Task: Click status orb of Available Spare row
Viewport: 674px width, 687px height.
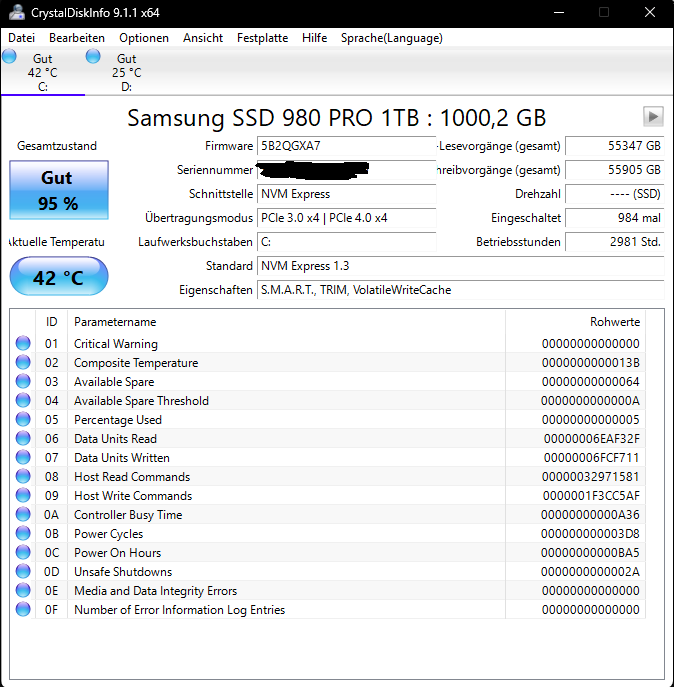Action: coord(23,382)
